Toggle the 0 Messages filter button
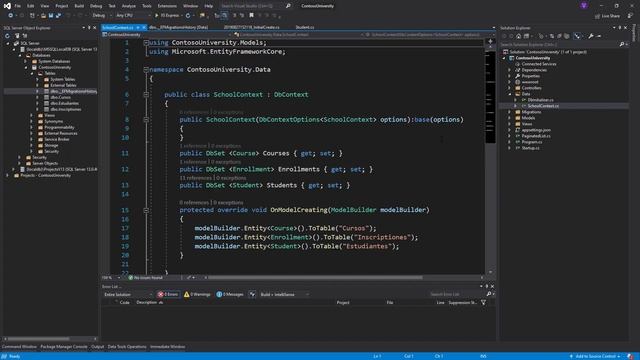The image size is (640, 360). [x=229, y=294]
